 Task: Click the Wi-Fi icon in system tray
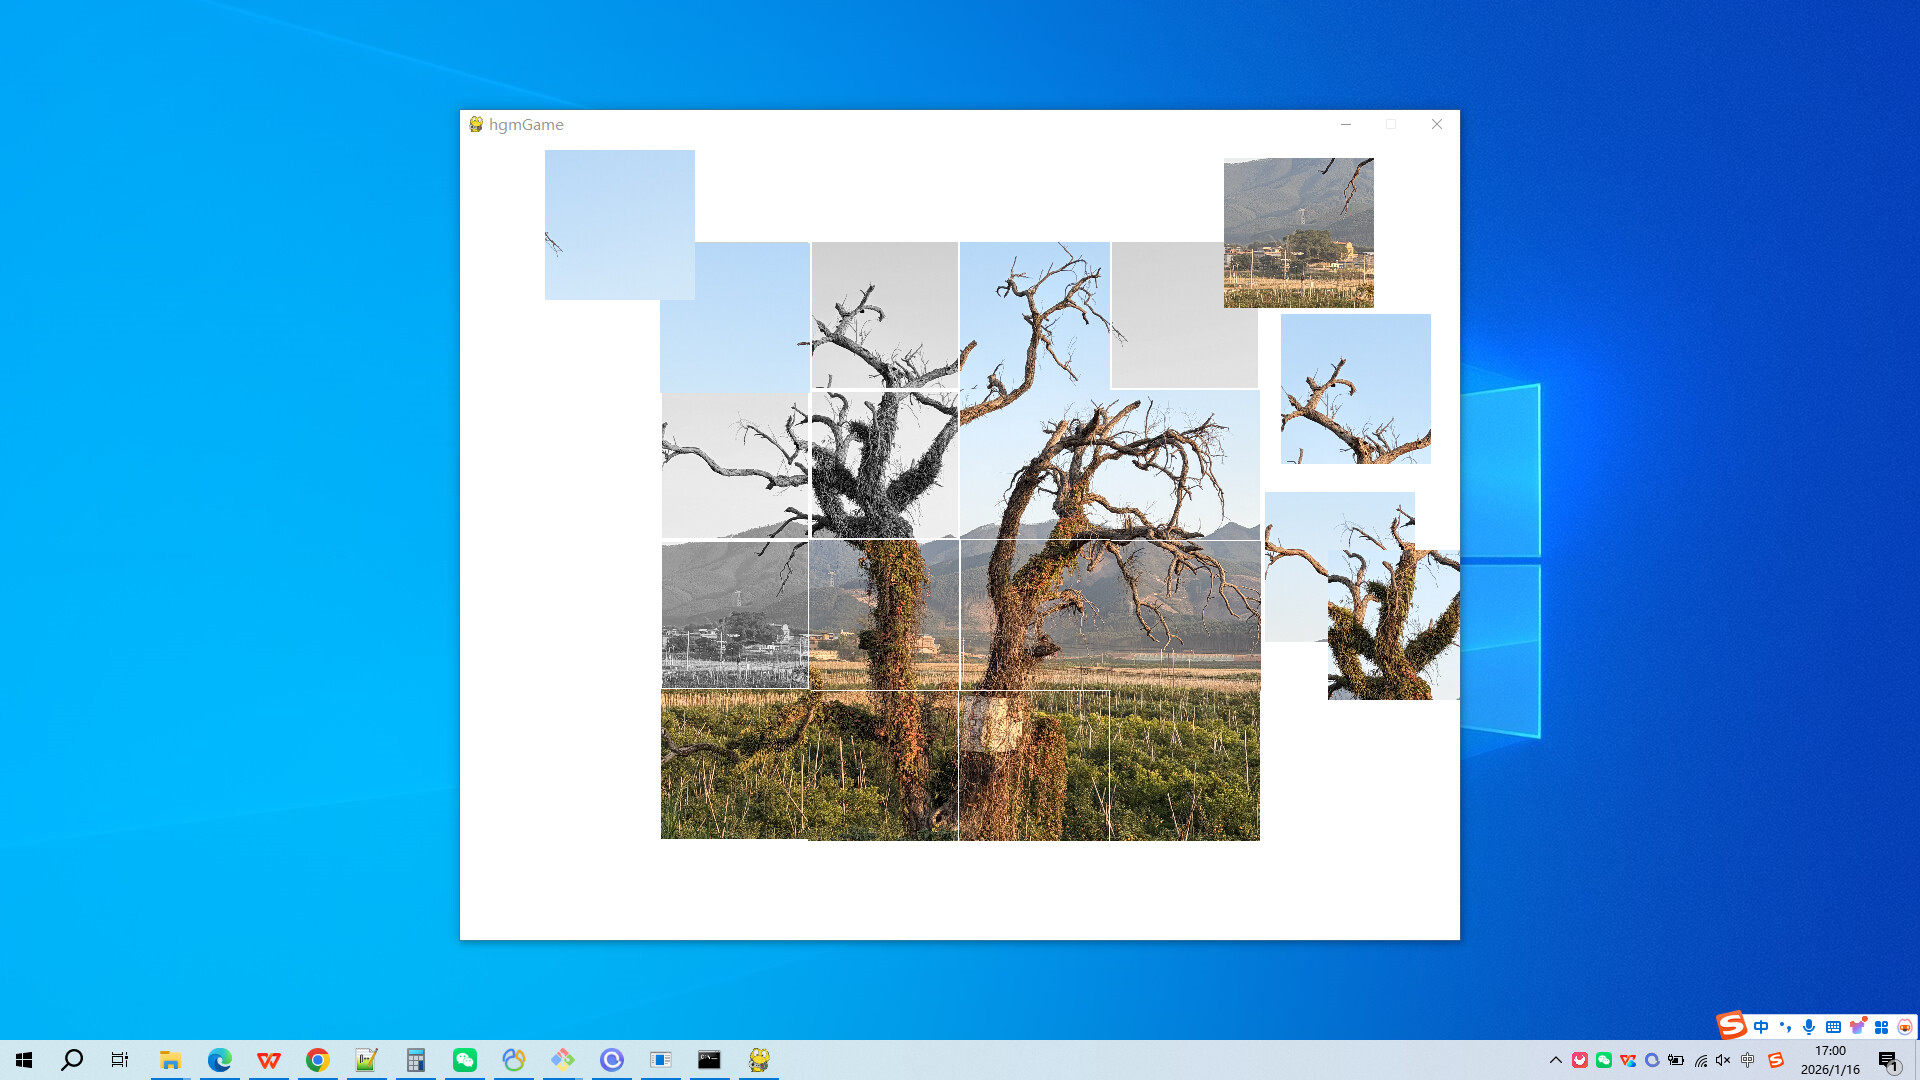click(1702, 1062)
